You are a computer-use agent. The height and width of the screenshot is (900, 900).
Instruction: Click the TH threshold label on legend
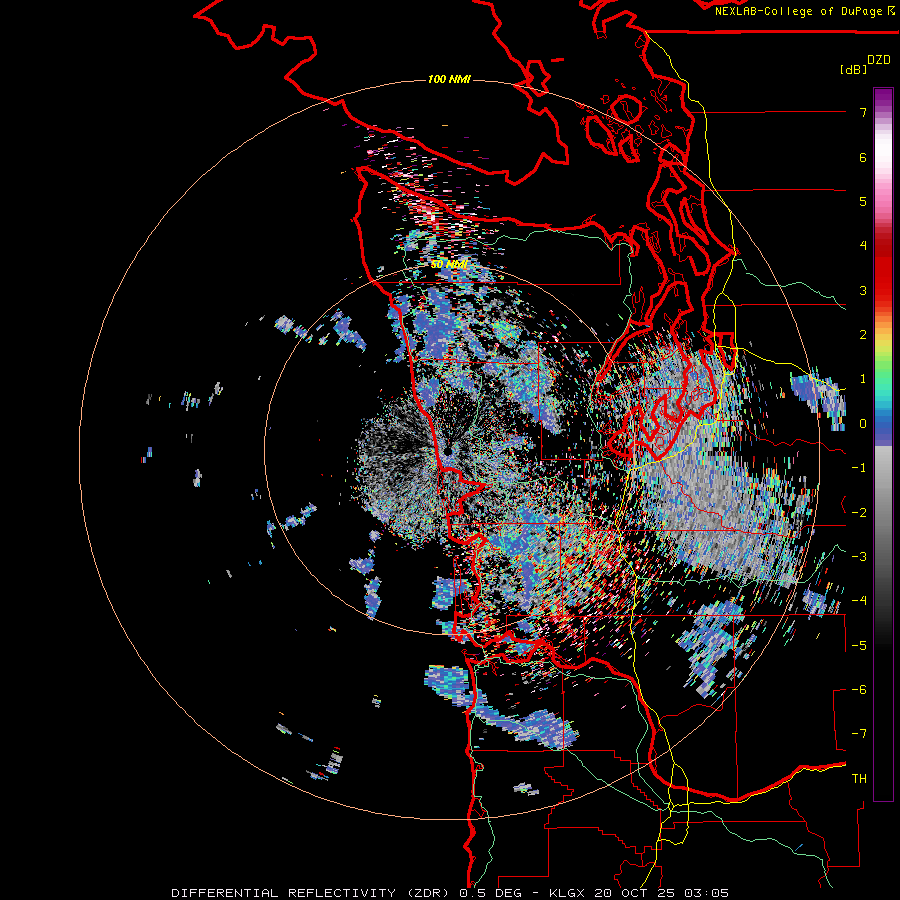point(859,779)
